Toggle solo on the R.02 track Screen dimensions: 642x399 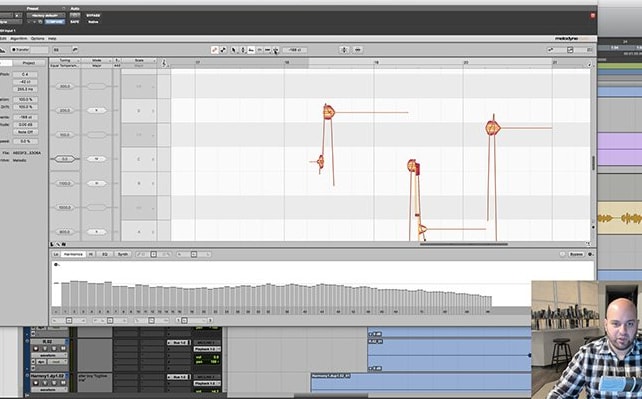(54, 349)
